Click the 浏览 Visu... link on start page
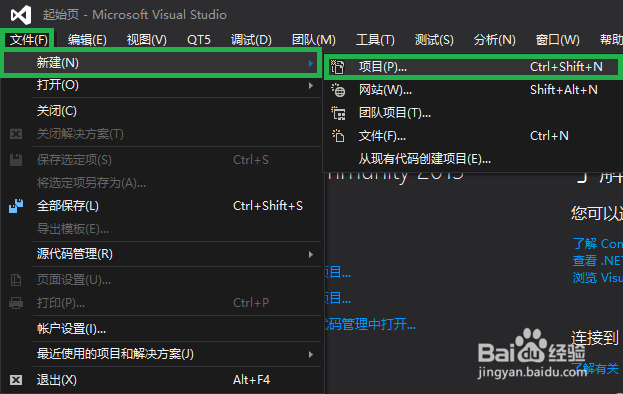The image size is (623, 394). tap(598, 277)
